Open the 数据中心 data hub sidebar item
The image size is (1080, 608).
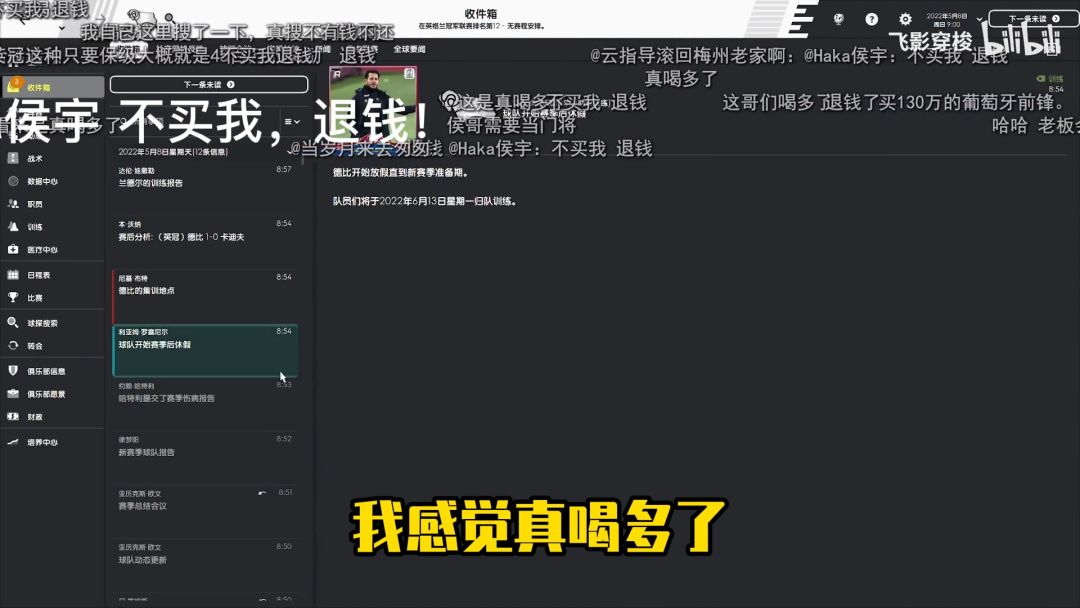[52, 181]
